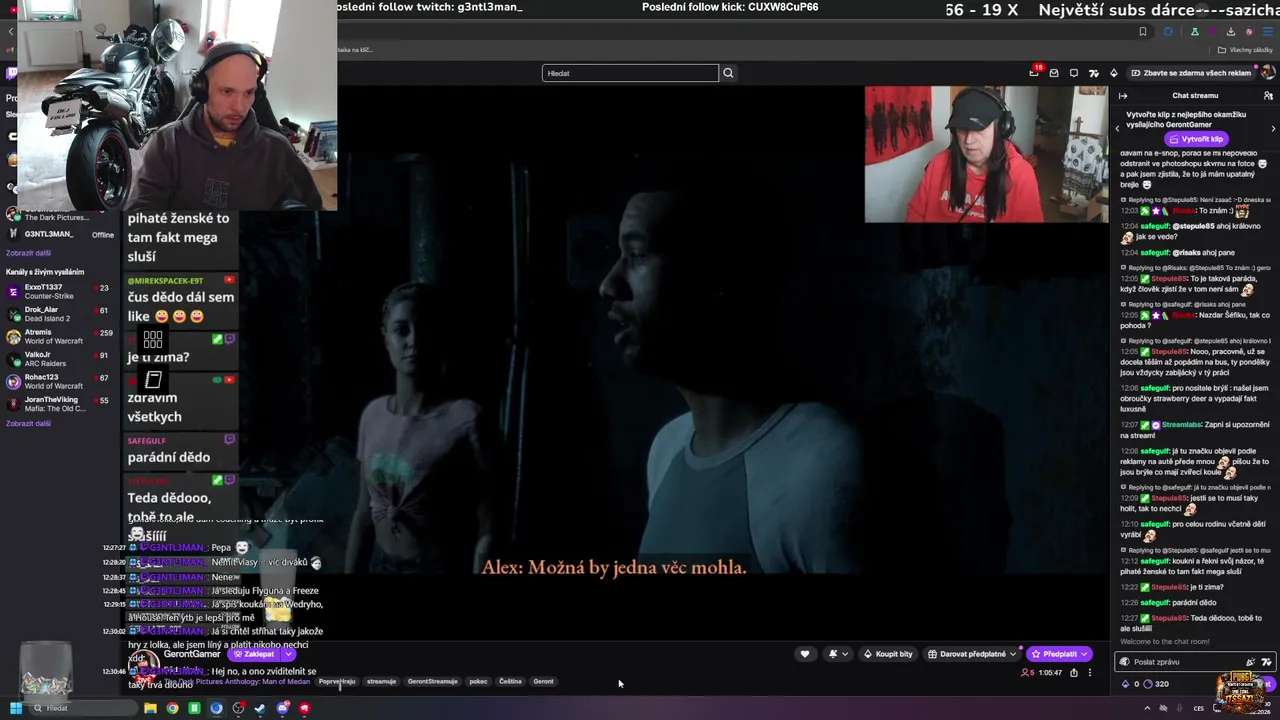This screenshot has height=720, width=1280.
Task: Bookmark this page icon in address bar
Action: 1143,31
